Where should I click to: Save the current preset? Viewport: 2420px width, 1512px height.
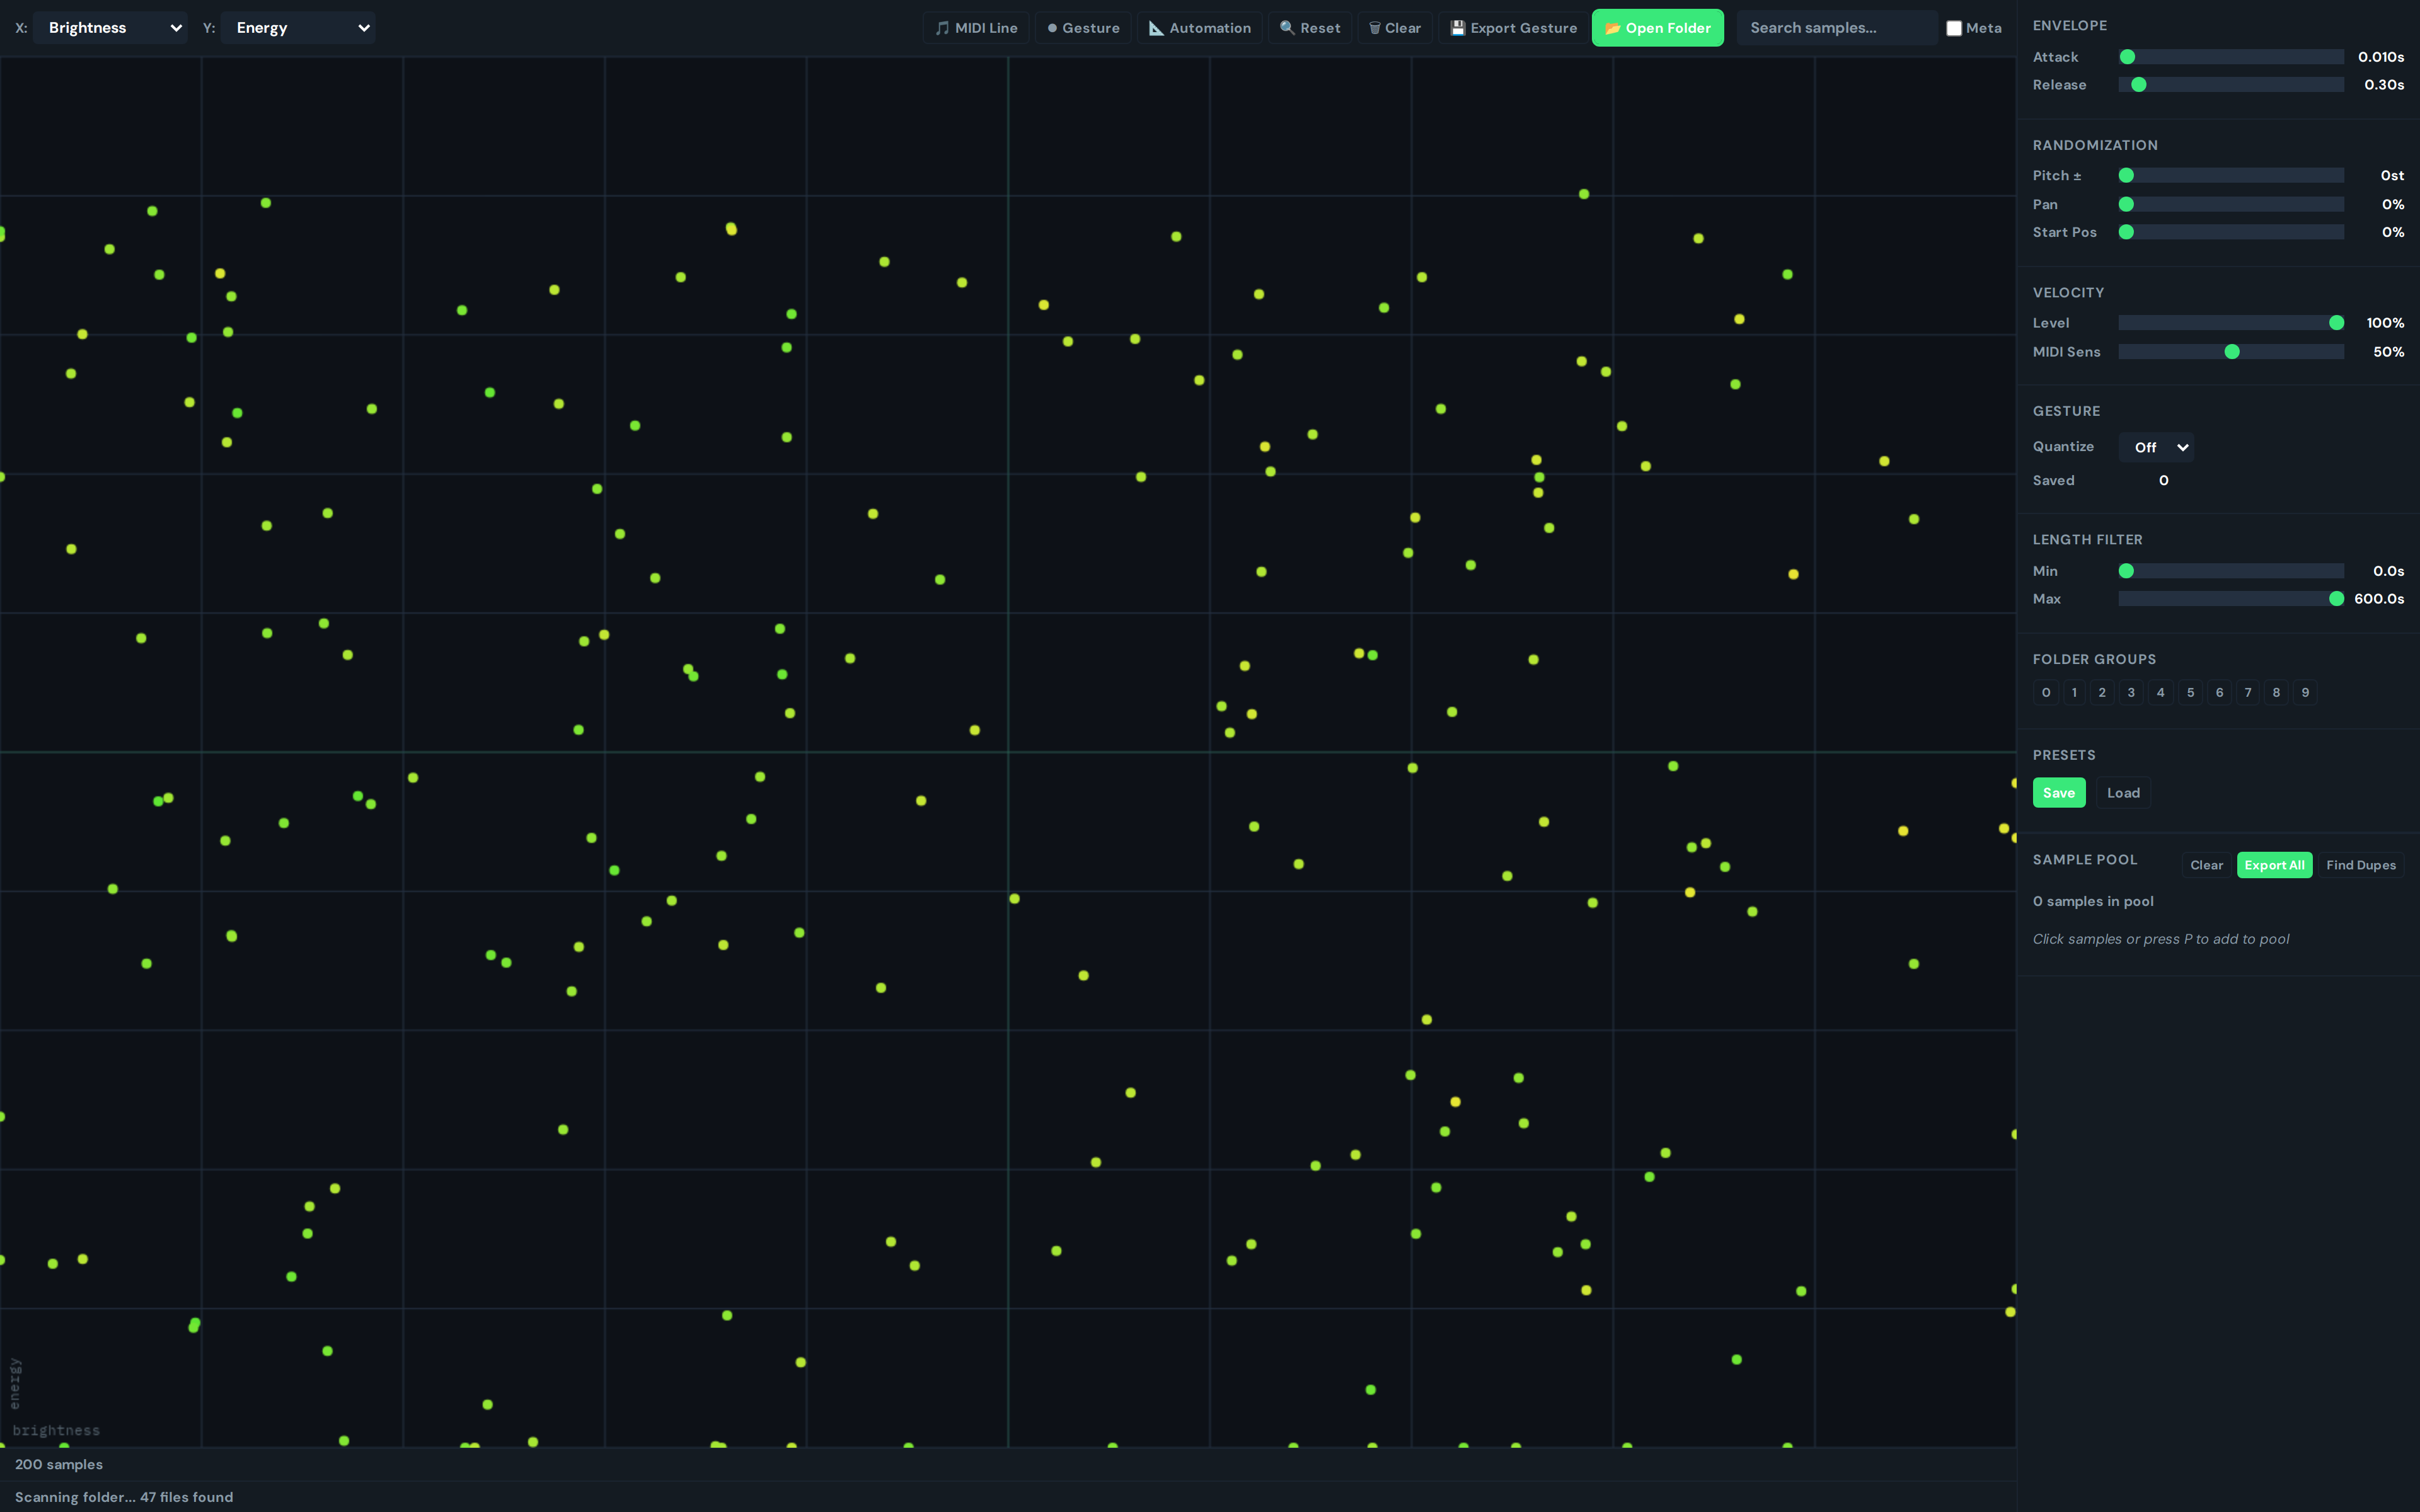coord(2059,793)
